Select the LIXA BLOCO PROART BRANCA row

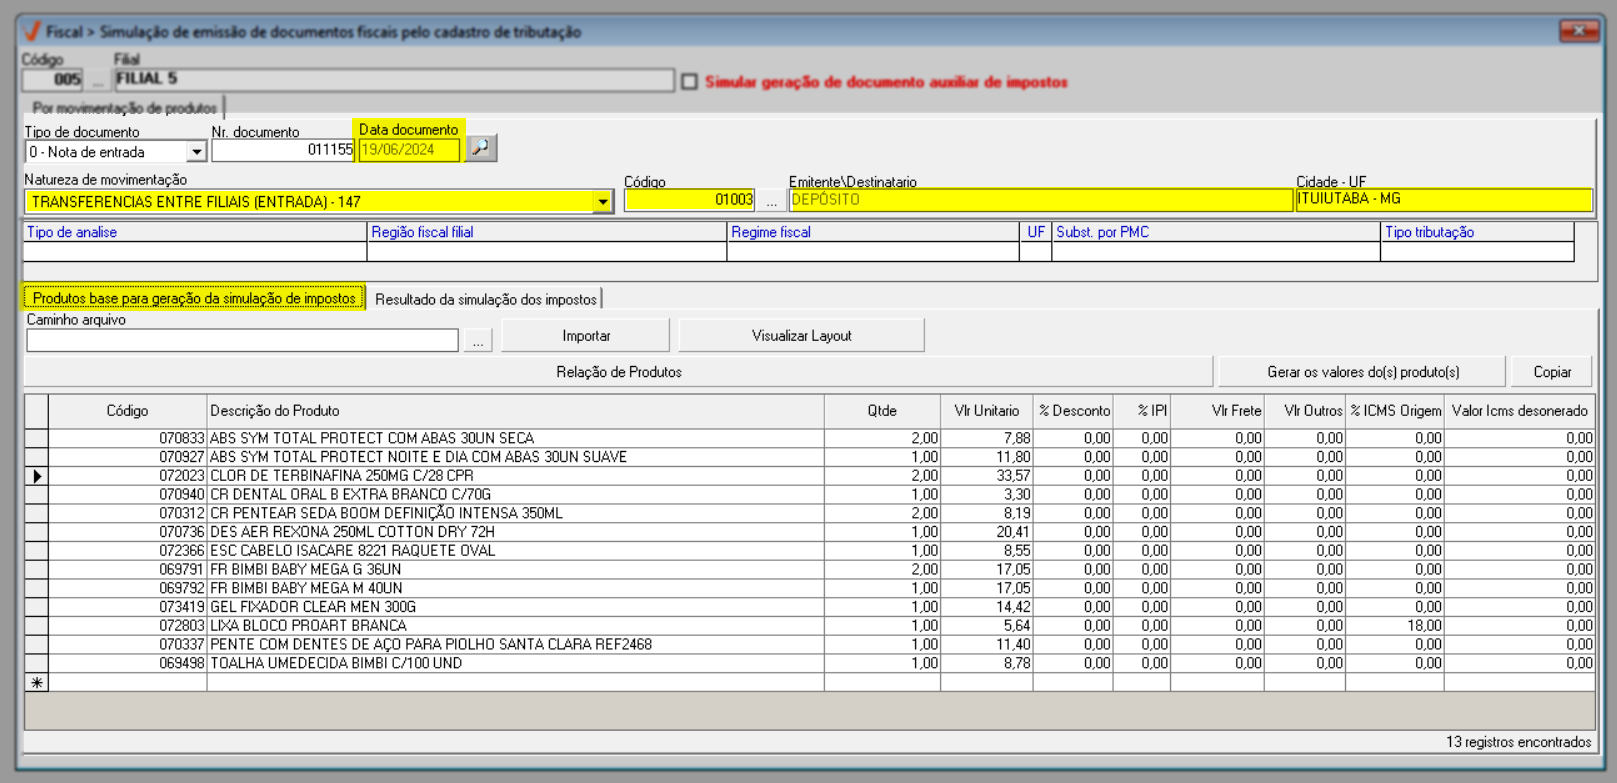tap(308, 626)
